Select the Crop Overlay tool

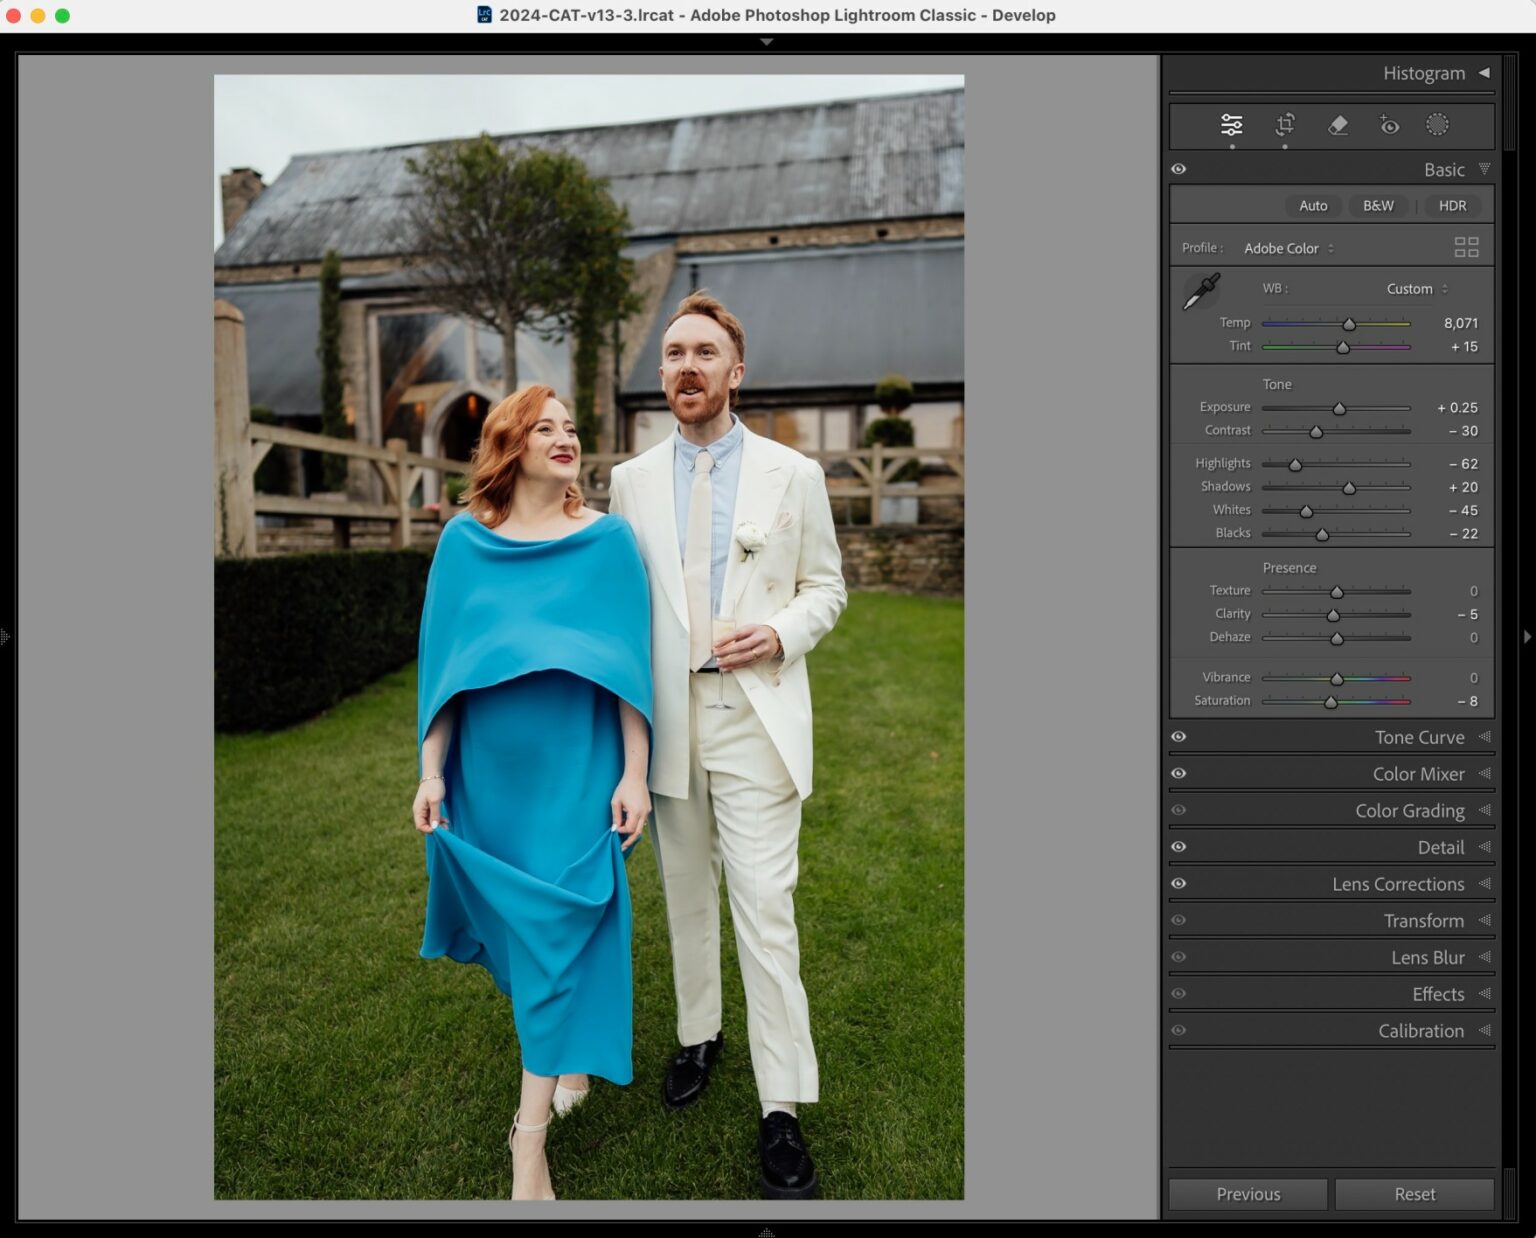tap(1285, 125)
